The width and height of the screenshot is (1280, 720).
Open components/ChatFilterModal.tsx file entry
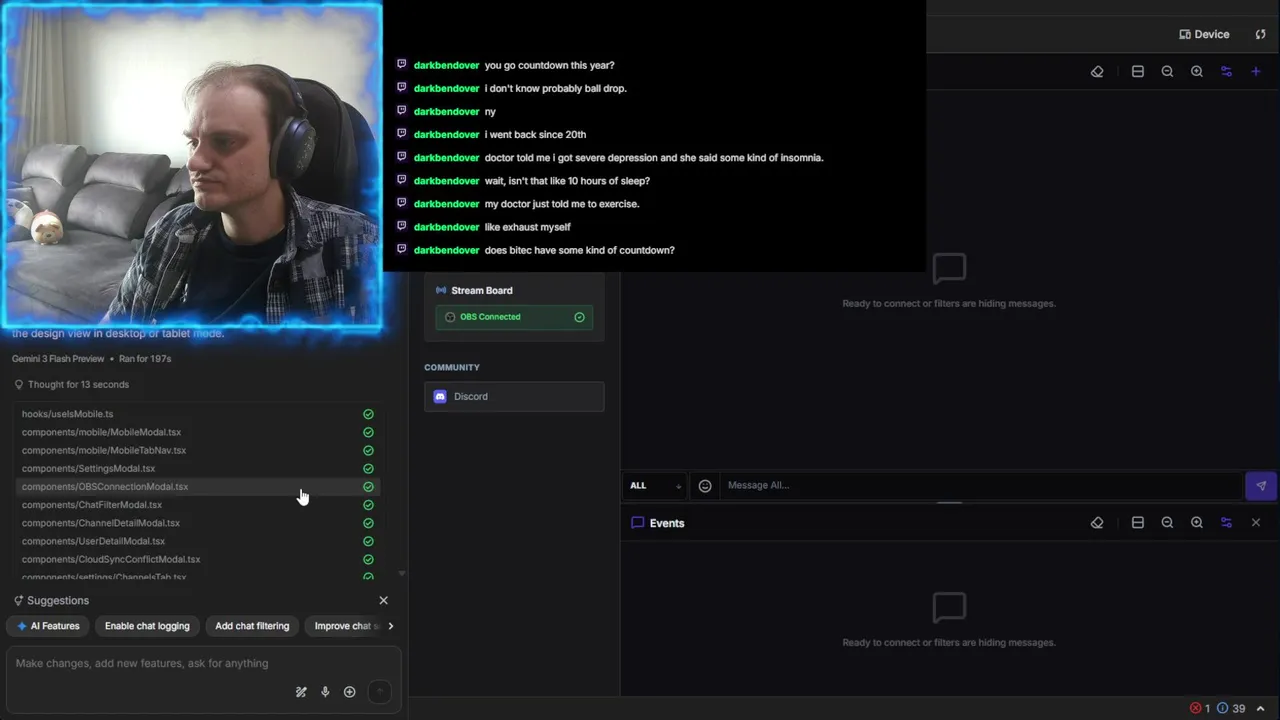point(196,505)
